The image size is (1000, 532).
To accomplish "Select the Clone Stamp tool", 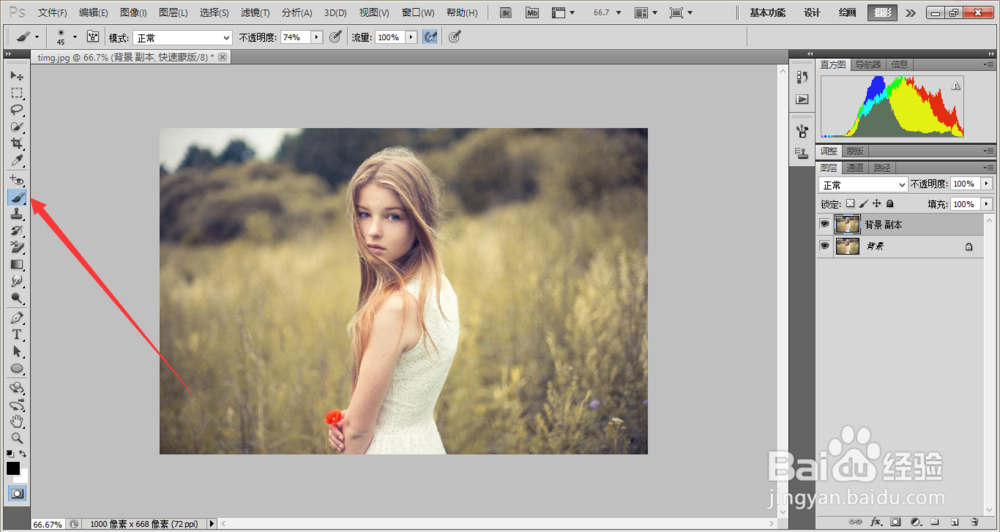I will [17, 214].
